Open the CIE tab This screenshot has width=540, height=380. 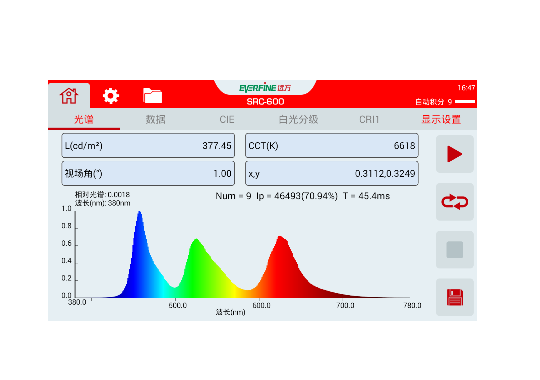point(227,120)
